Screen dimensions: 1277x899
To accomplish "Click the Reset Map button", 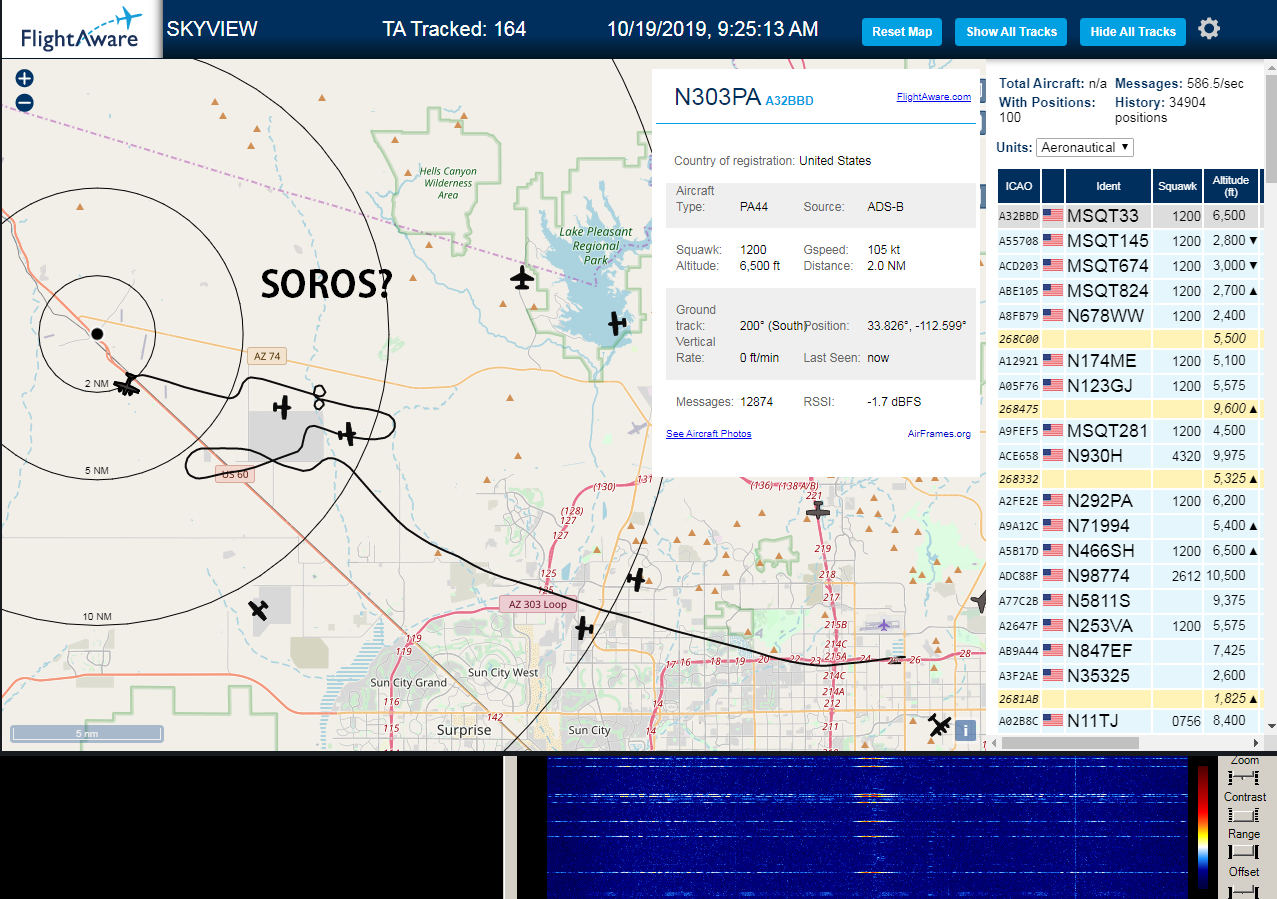I will pyautogui.click(x=902, y=32).
